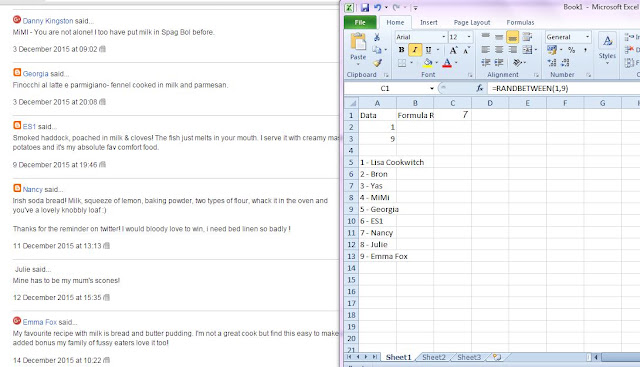
Task: Increase font size with the Grow Font icon
Action: pyautogui.click(x=453, y=50)
